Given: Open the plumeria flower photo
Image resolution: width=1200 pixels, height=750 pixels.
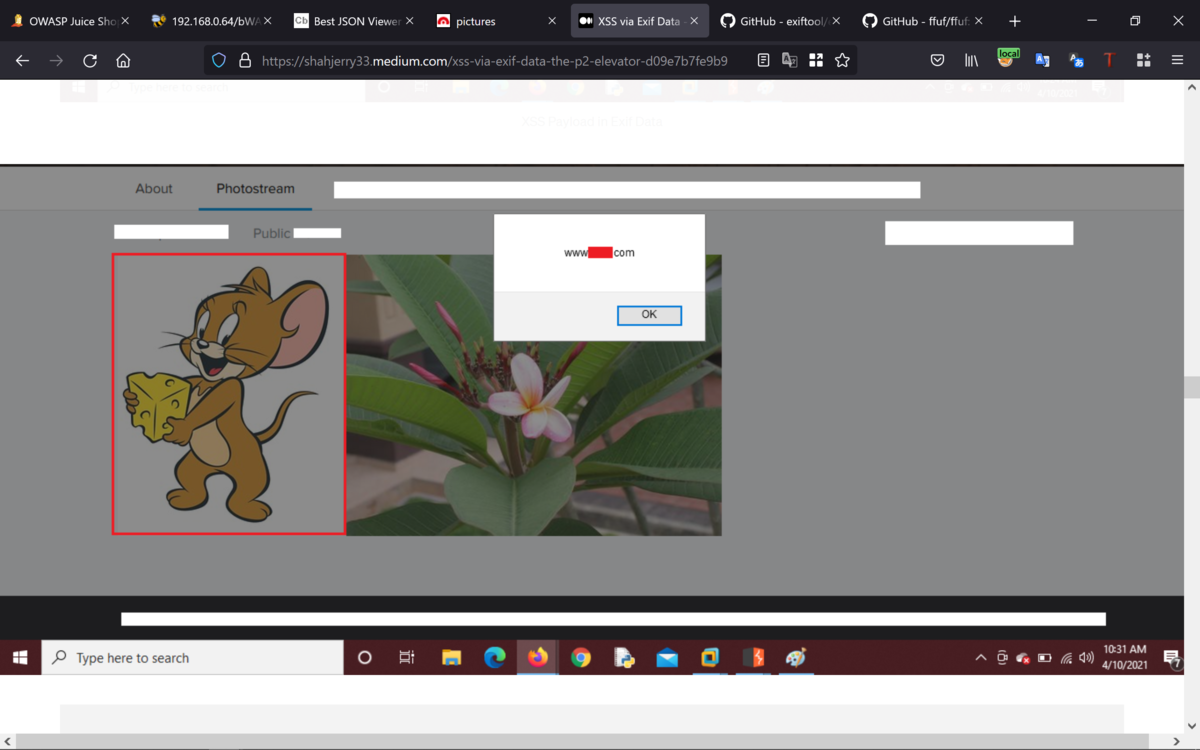Looking at the screenshot, I should 534,395.
